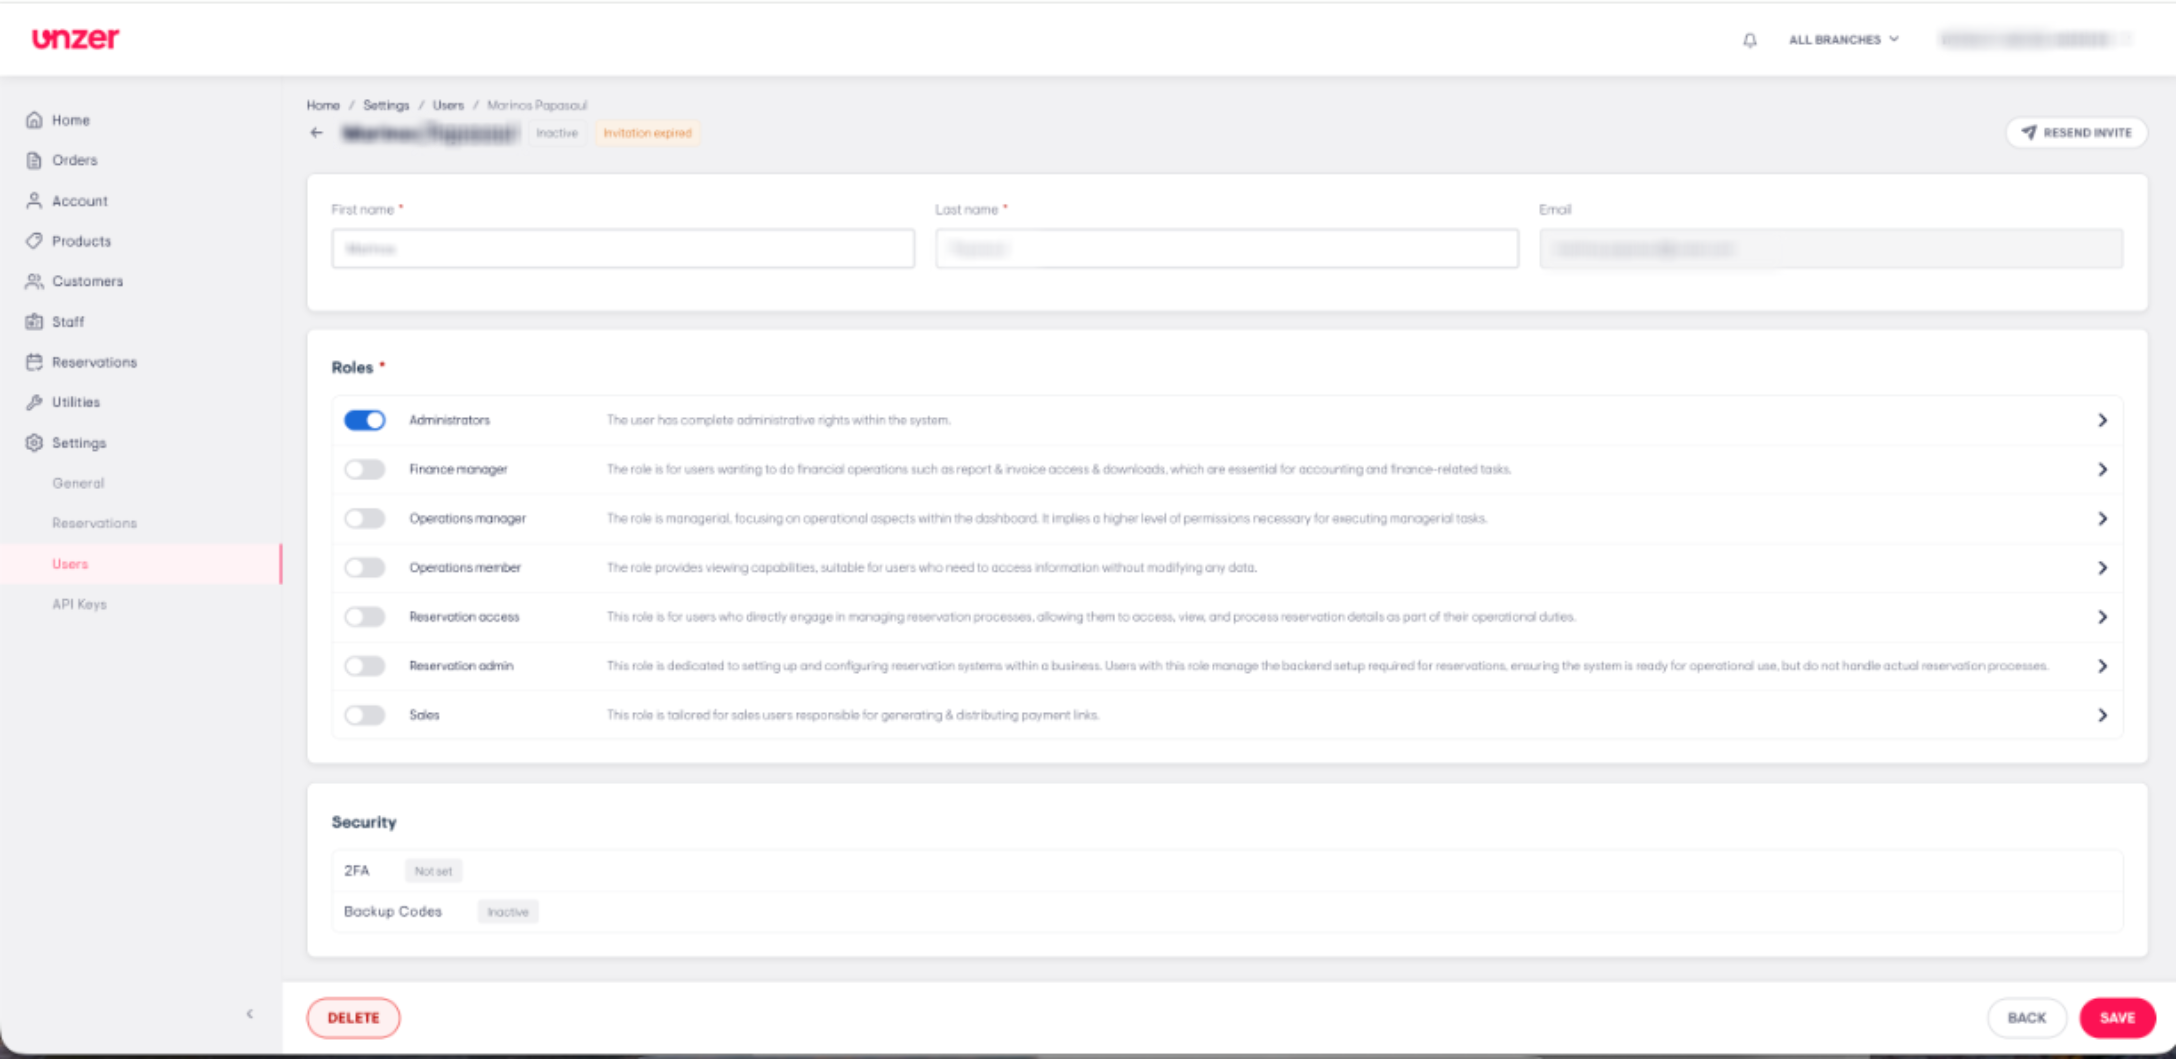
Task: Enable the Operations manager role toggle
Action: click(364, 518)
